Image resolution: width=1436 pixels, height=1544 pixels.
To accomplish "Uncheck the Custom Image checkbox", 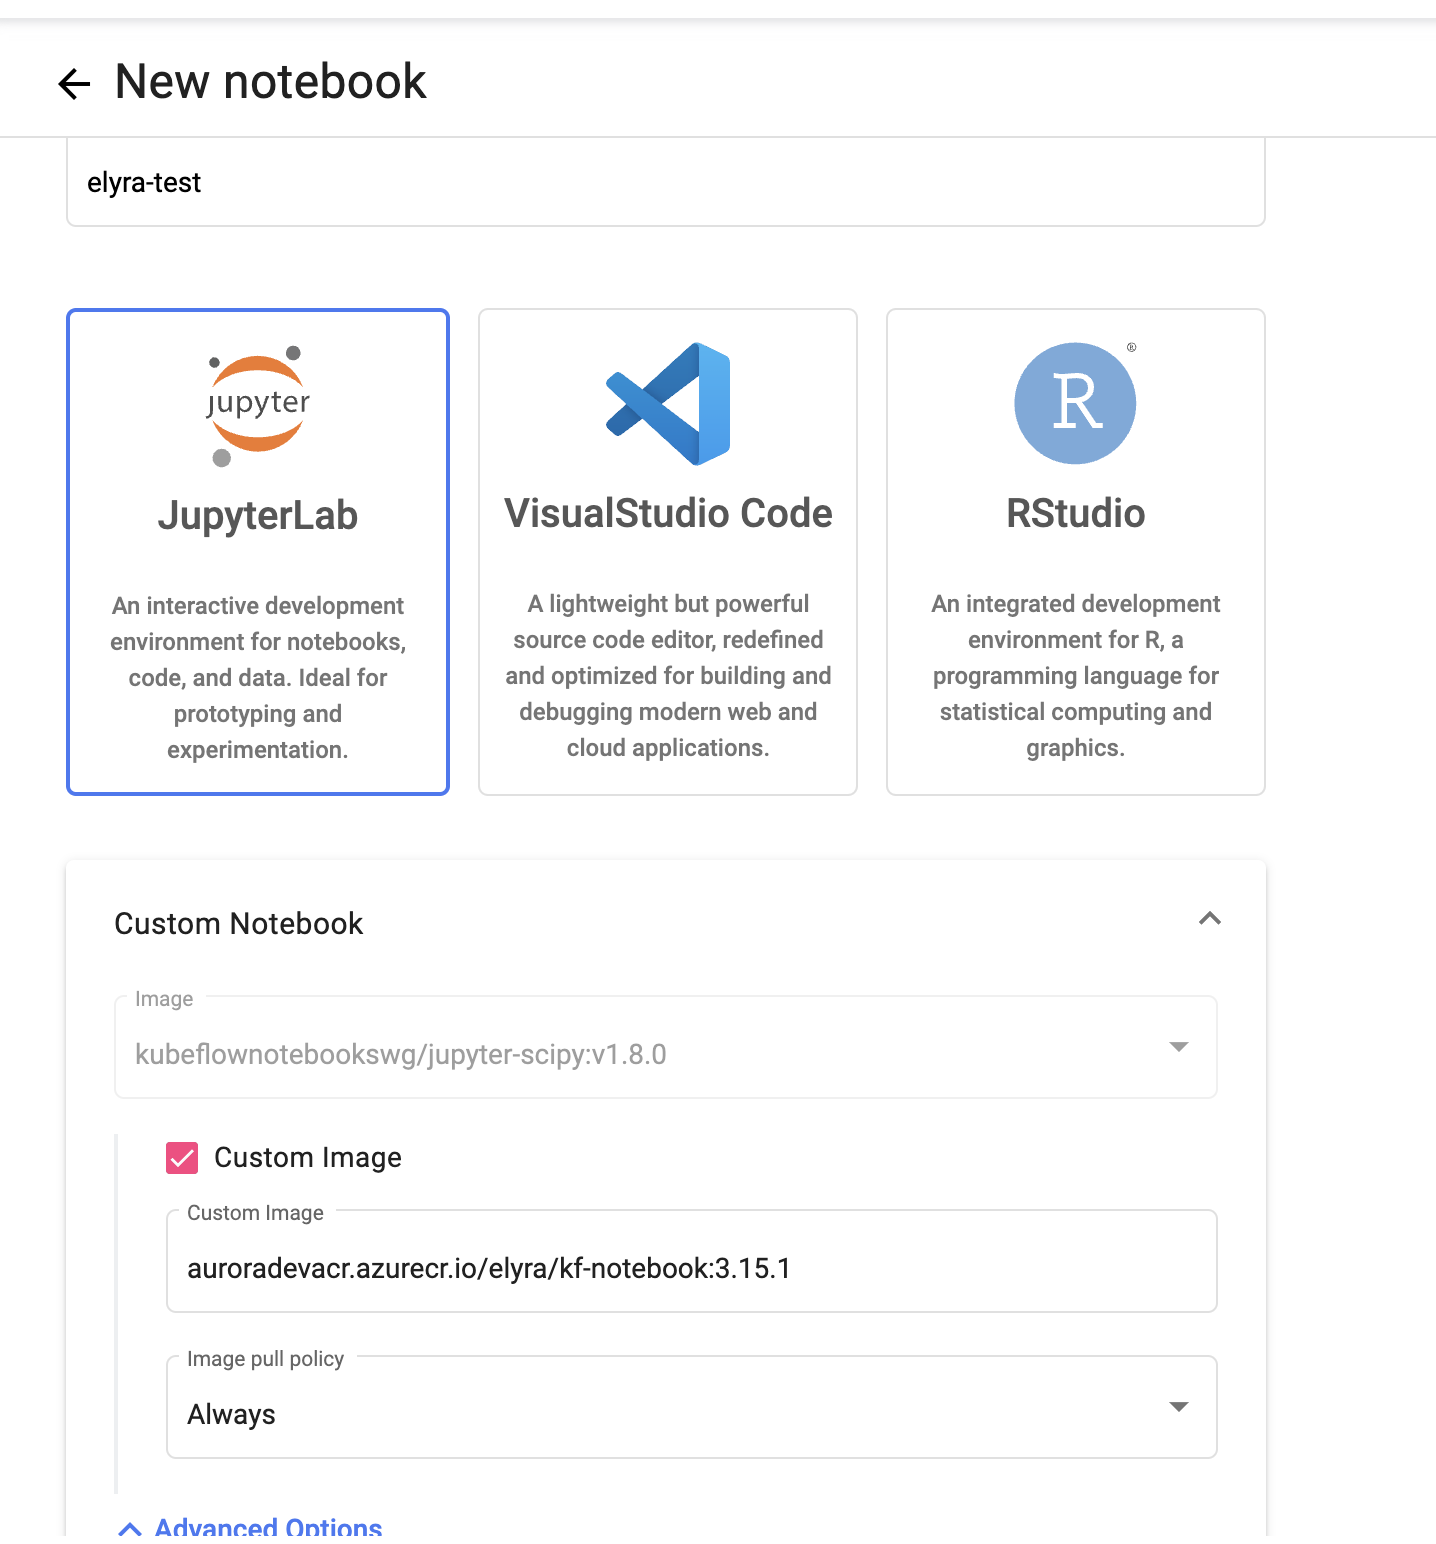I will click(182, 1158).
